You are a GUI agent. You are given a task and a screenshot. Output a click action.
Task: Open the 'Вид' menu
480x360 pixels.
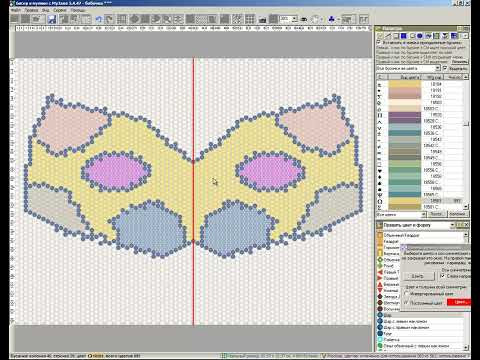[46, 10]
